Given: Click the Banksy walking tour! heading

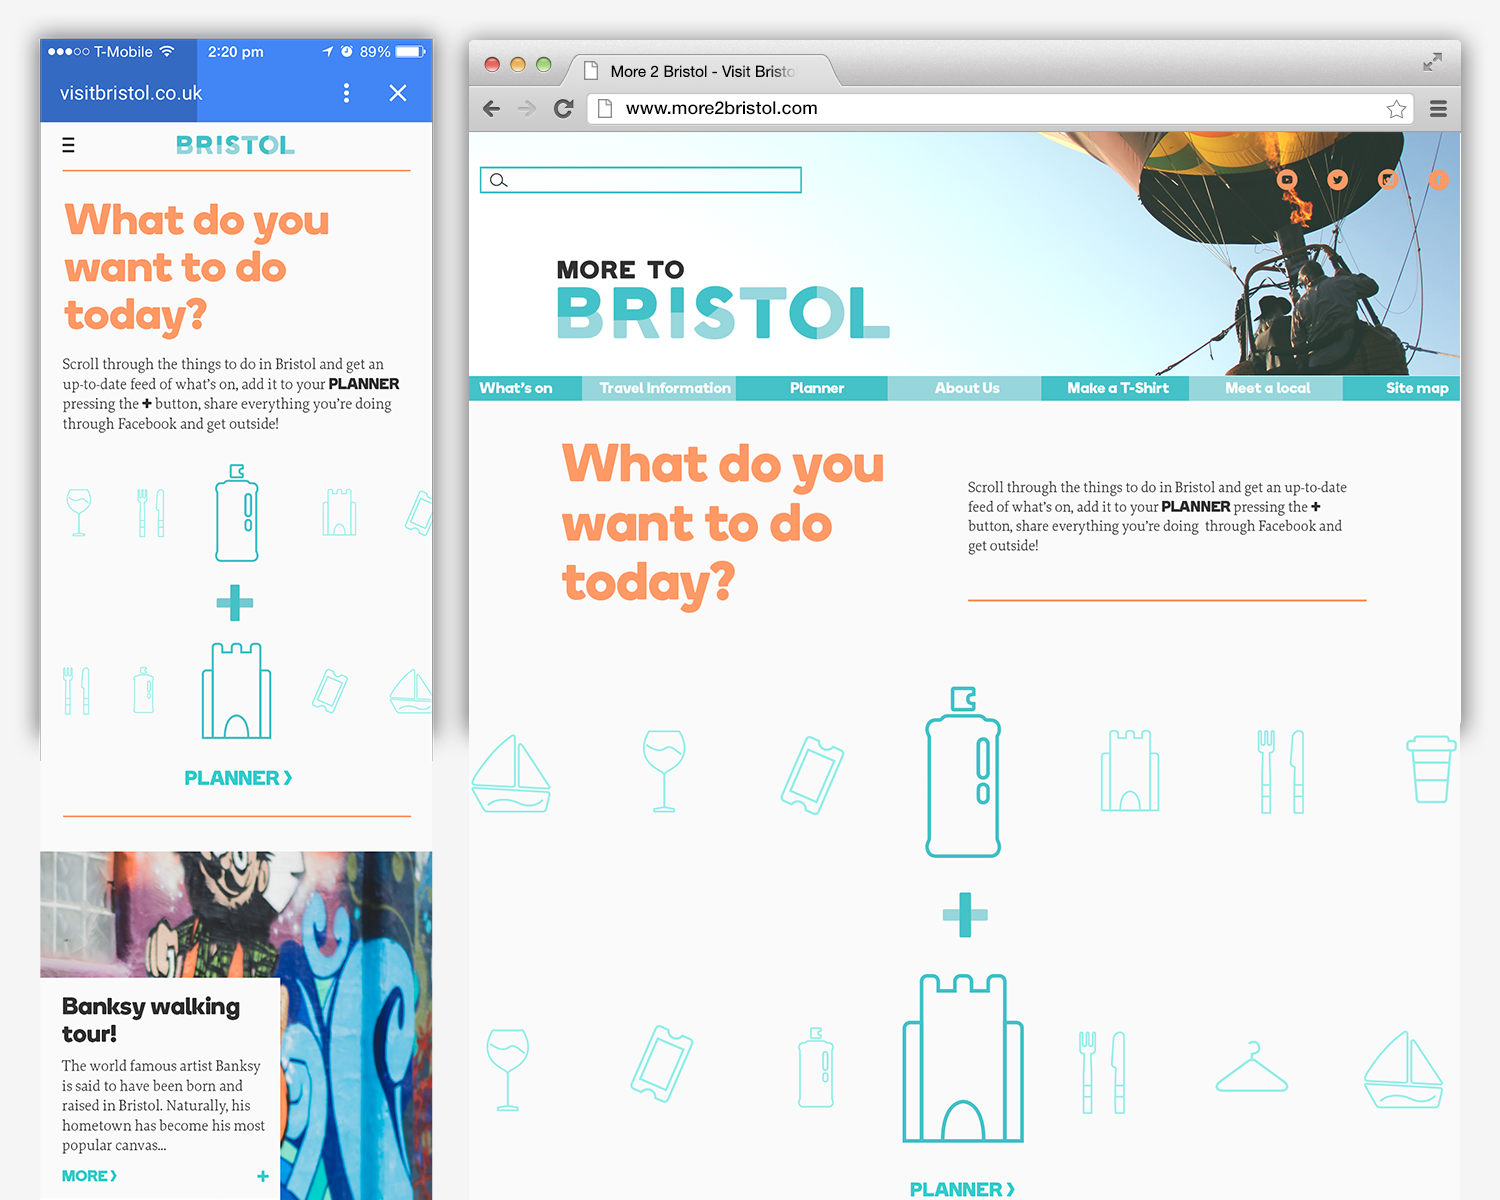Looking at the screenshot, I should click(x=151, y=1020).
